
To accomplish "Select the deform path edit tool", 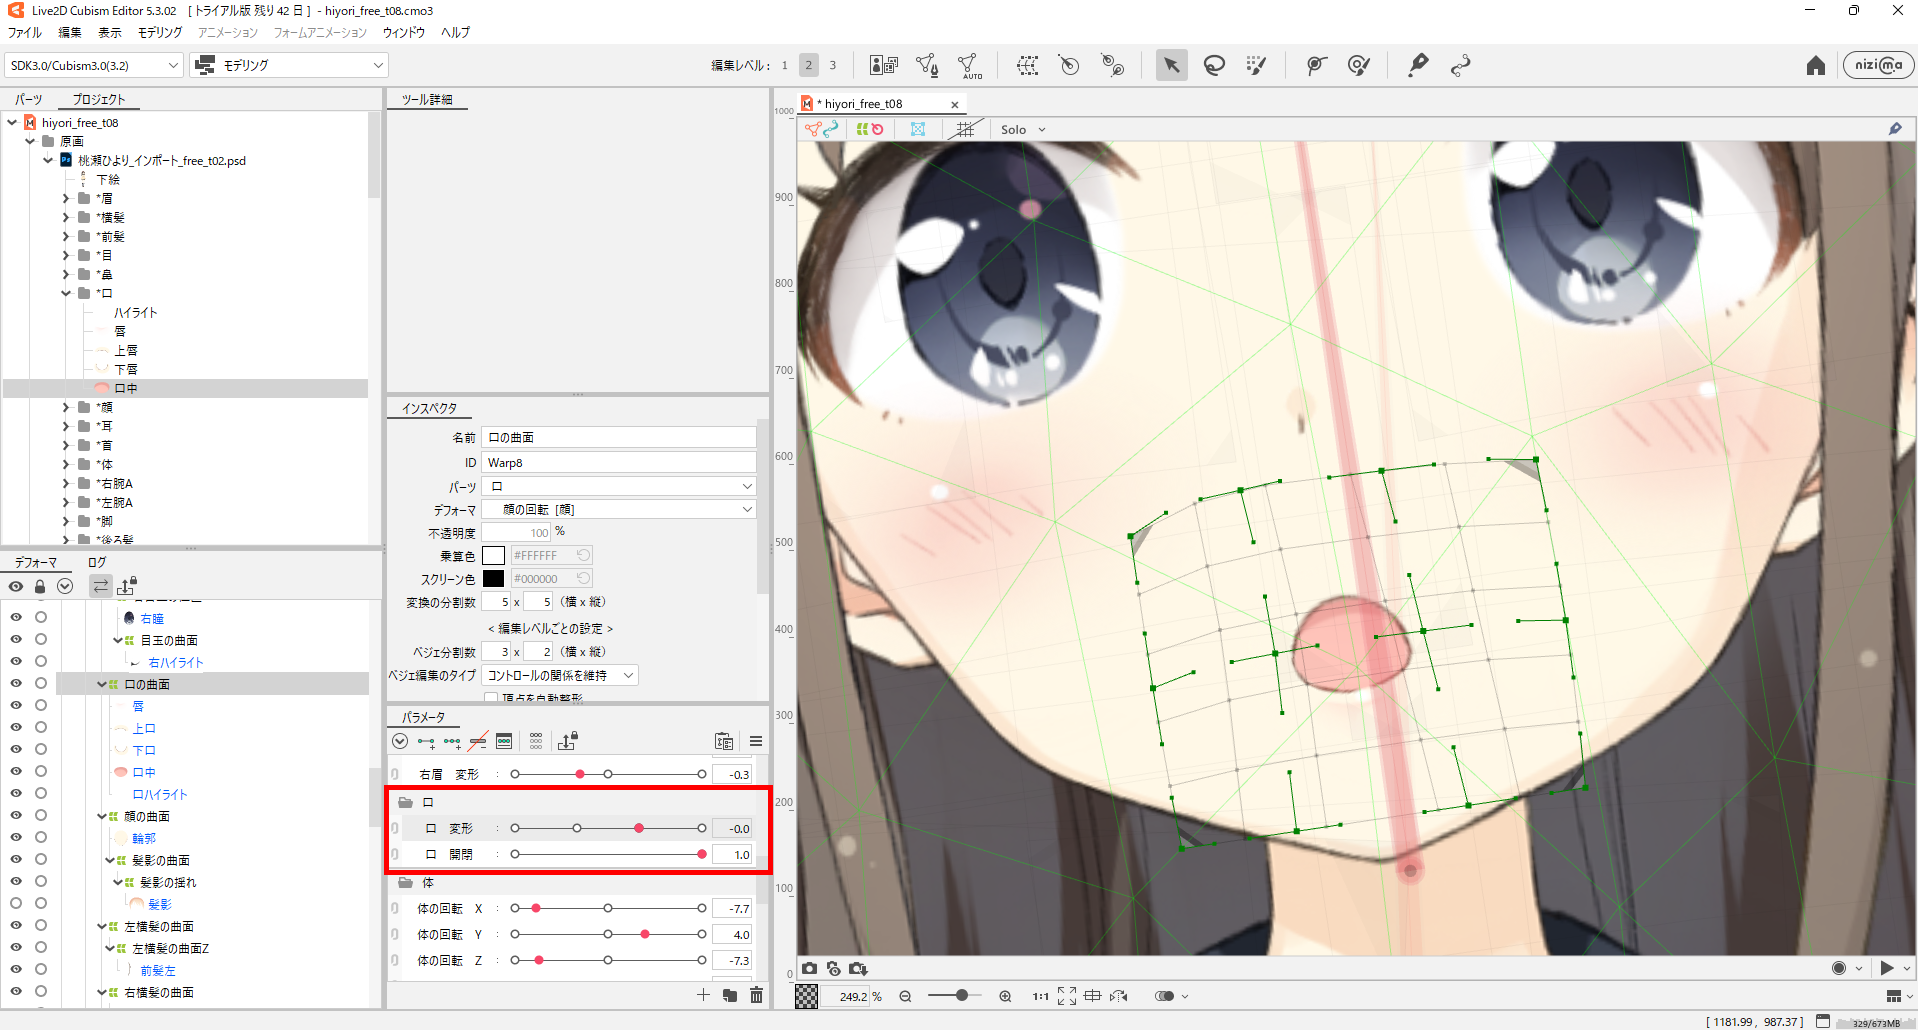I will [x=1316, y=65].
